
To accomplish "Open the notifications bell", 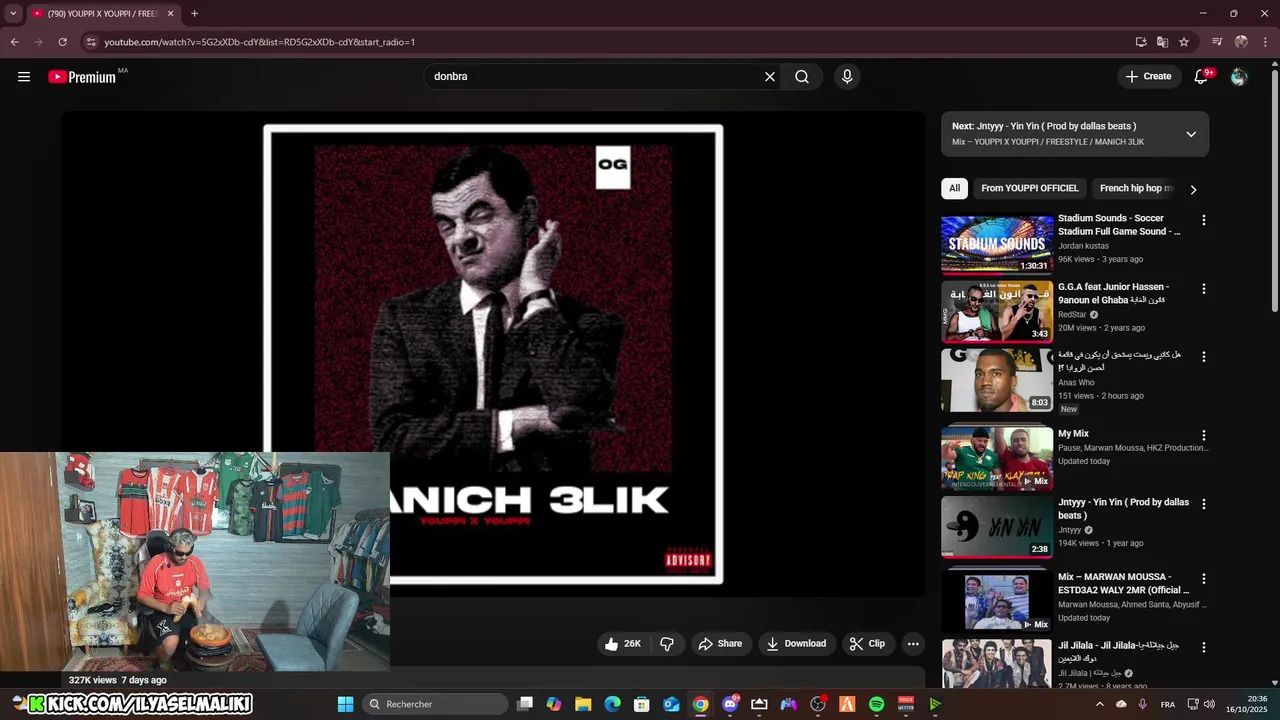I will point(1202,77).
